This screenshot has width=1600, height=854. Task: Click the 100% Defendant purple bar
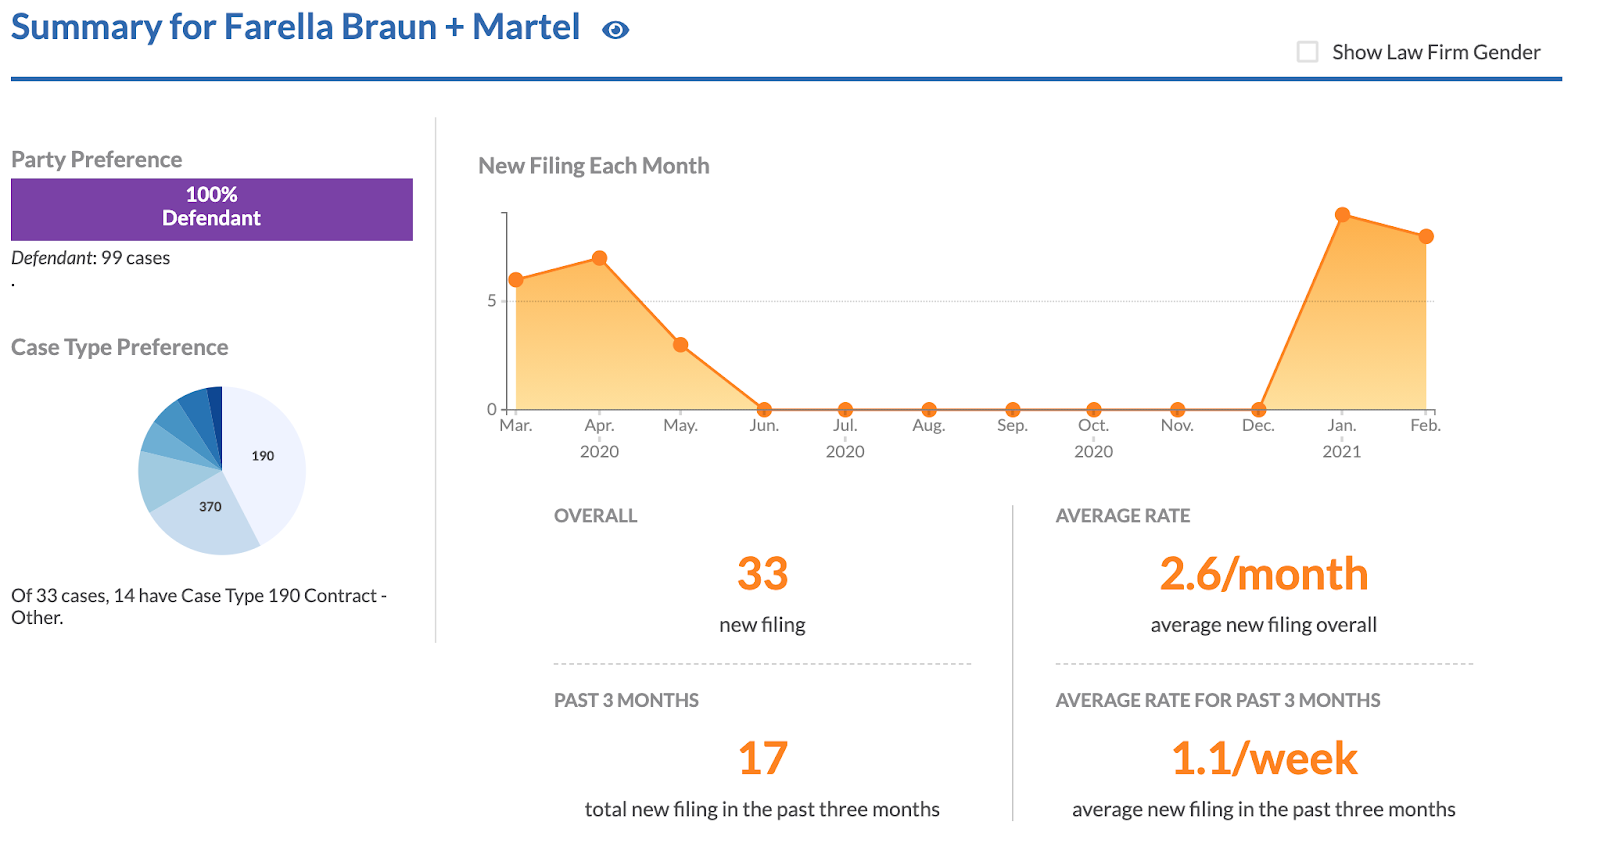point(212,209)
